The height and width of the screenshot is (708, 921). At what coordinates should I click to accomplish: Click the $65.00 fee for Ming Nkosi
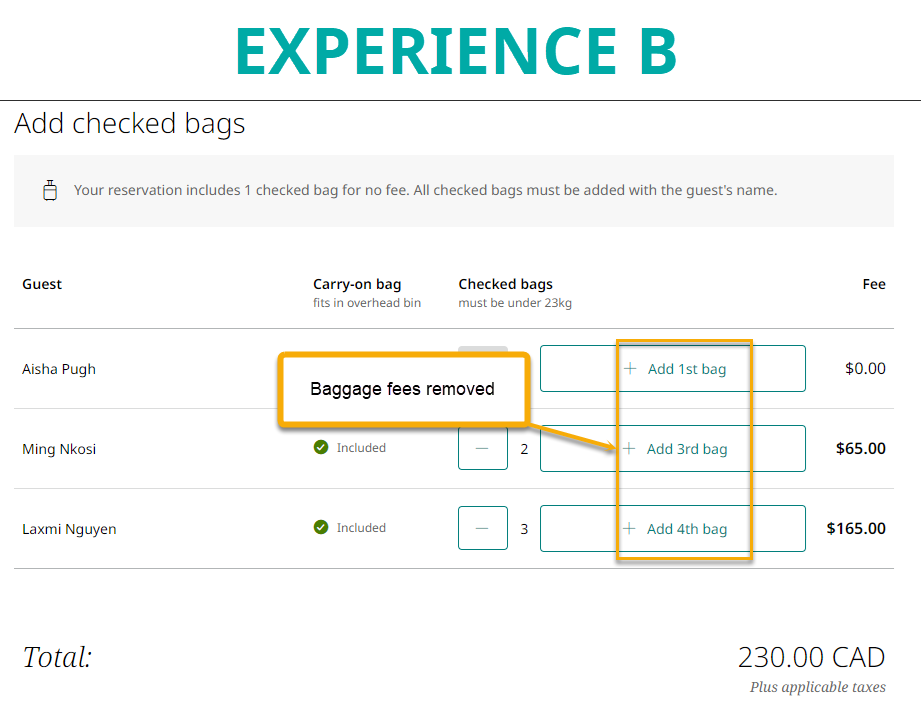(x=860, y=449)
